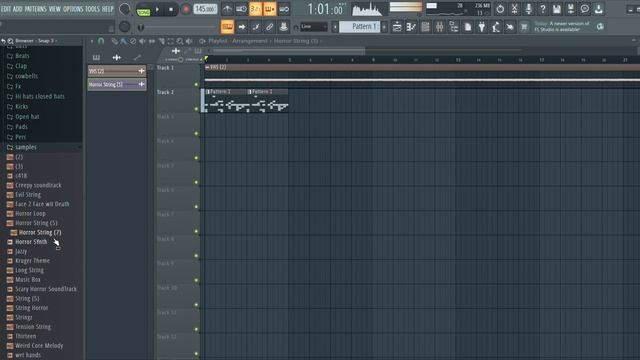Select the Delete tool in playlist toolbar
Image resolution: width=640 pixels, height=360 pixels.
[x=133, y=41]
